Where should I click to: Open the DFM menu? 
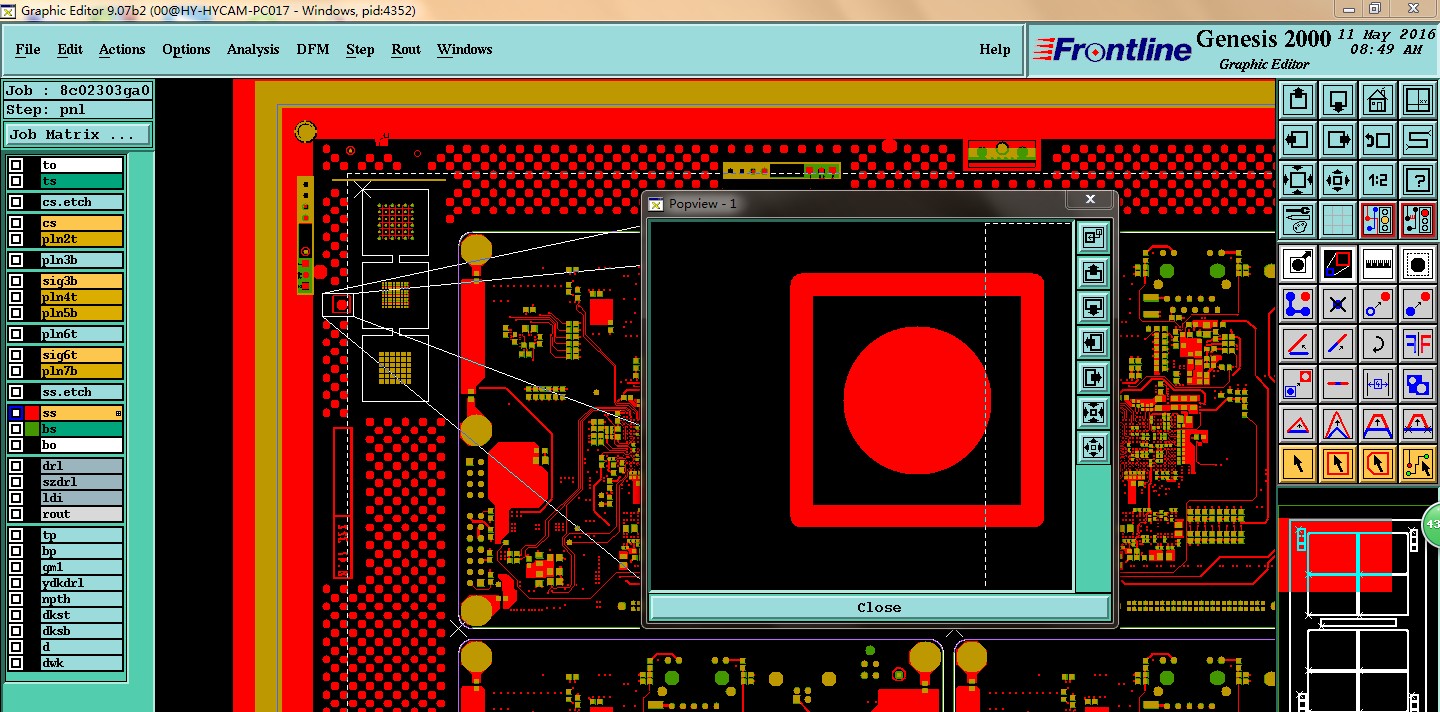click(312, 49)
